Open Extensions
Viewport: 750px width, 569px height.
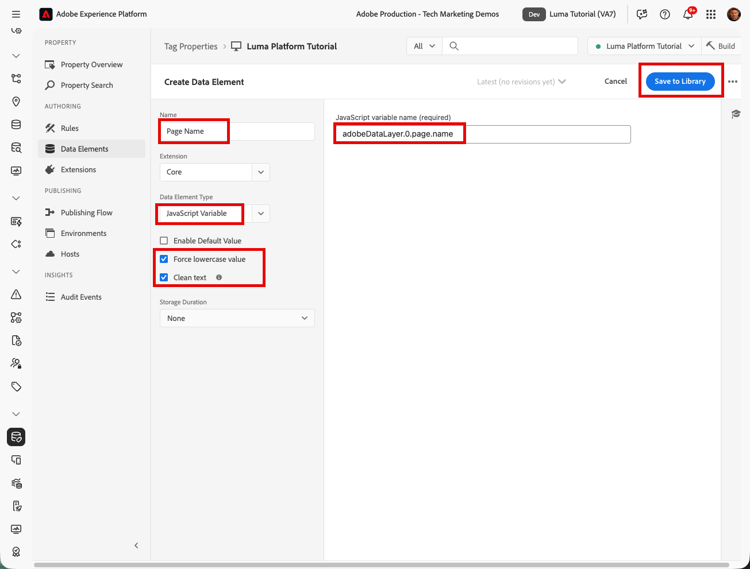click(x=78, y=170)
